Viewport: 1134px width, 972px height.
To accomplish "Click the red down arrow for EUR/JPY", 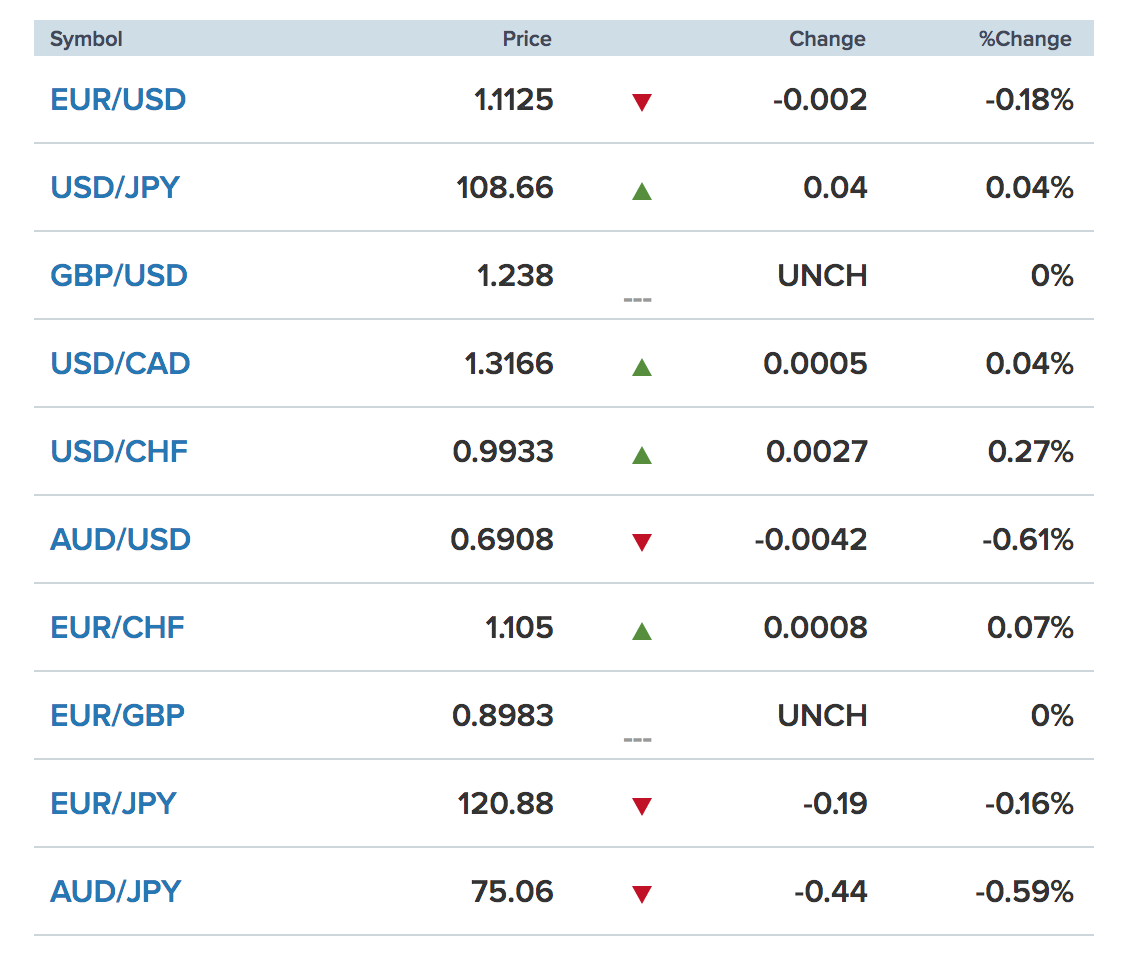I will click(x=641, y=806).
